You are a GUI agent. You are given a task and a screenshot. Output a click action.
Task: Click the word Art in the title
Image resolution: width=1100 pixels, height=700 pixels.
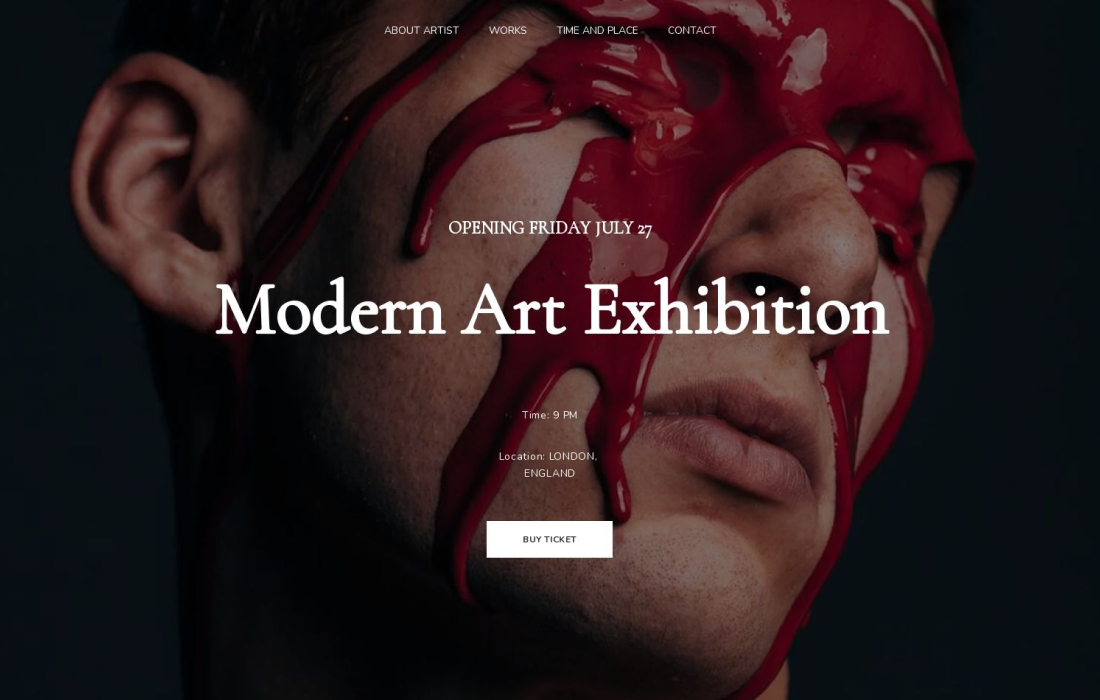pyautogui.click(x=513, y=309)
